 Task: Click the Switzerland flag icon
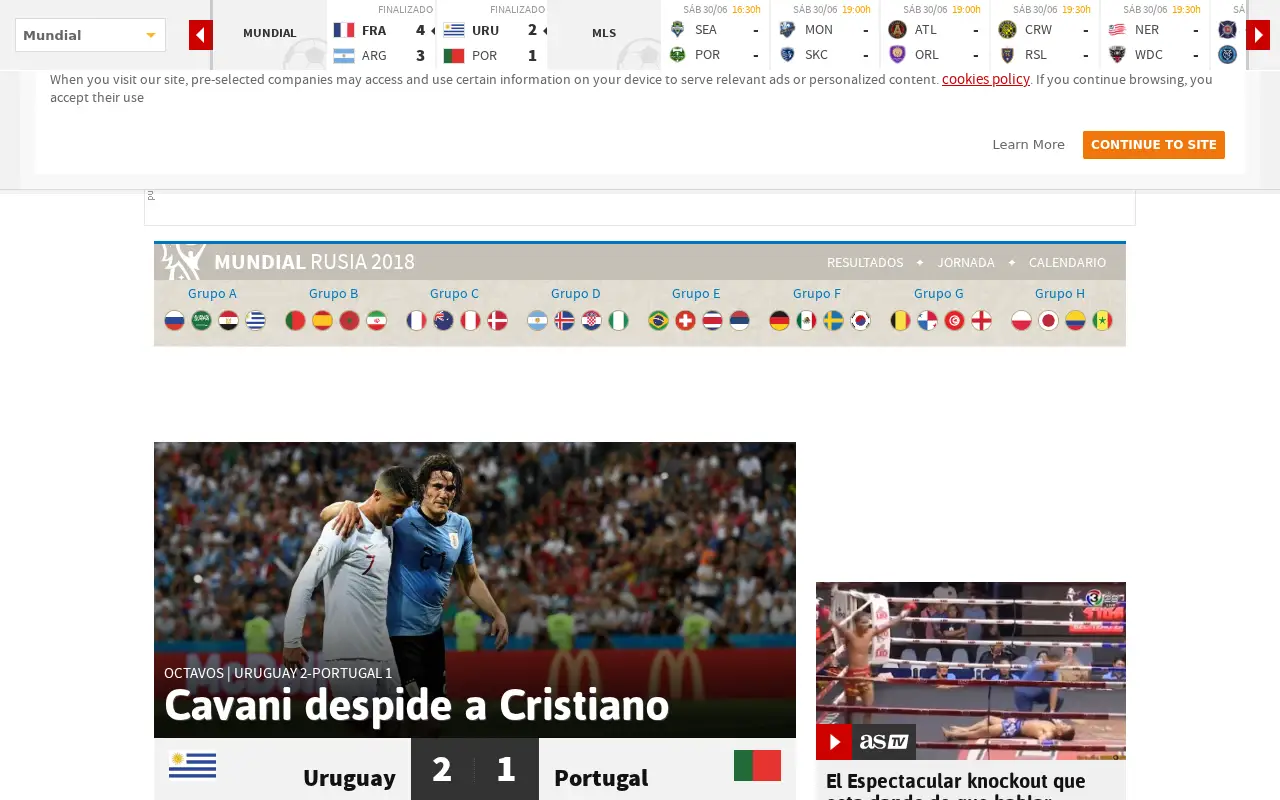click(686, 321)
